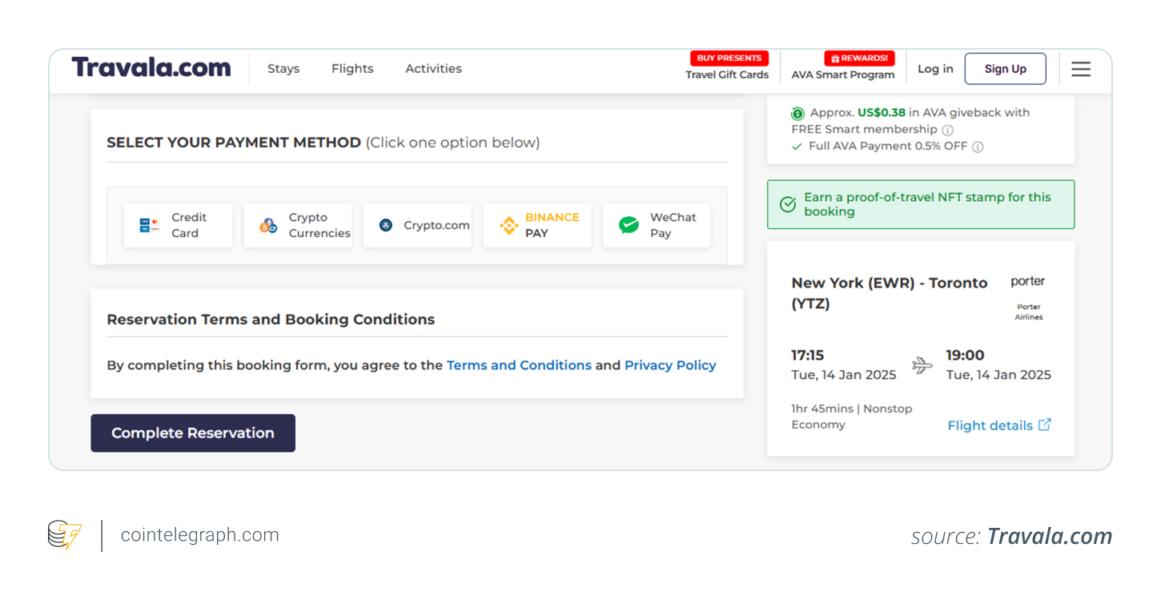Click 'Earn a proof-of-travel NFT stamp' banner
The height and width of the screenshot is (600, 1161).
(920, 204)
